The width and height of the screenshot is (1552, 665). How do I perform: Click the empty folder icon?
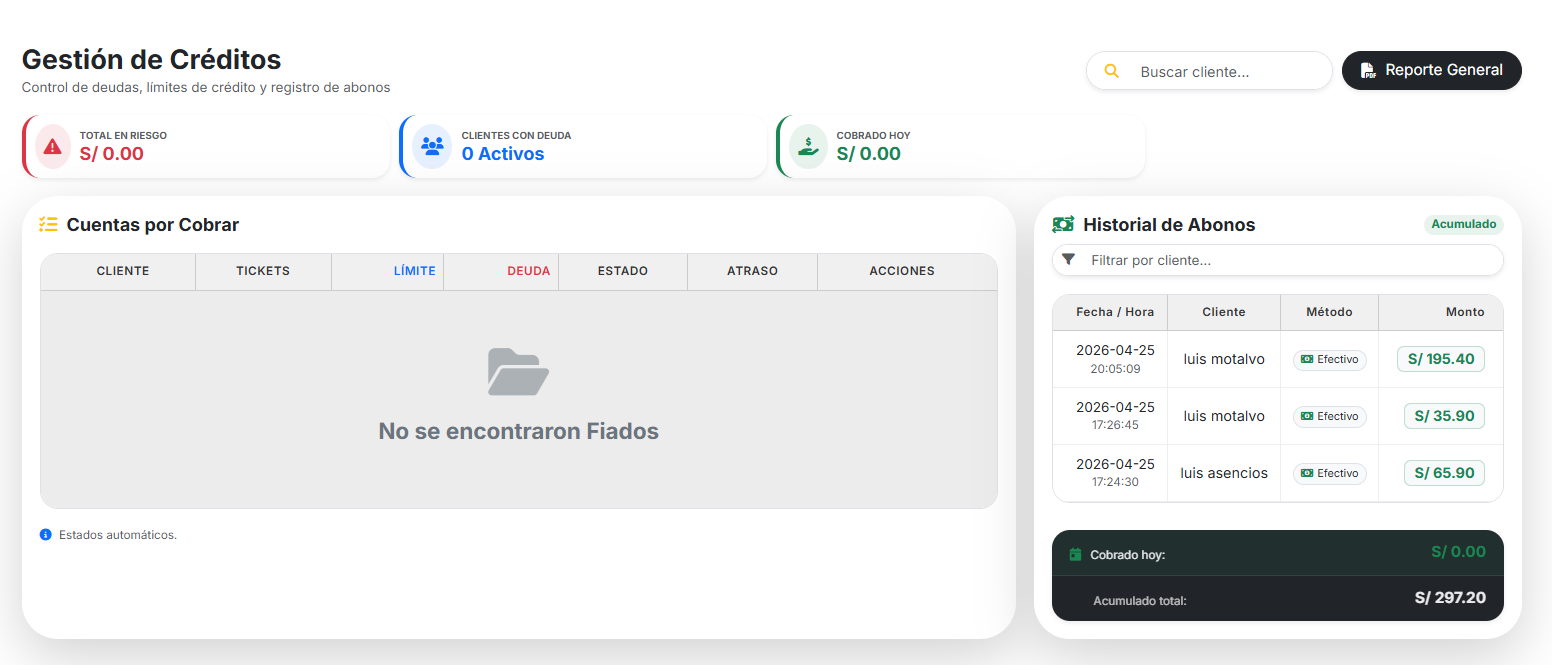click(518, 371)
